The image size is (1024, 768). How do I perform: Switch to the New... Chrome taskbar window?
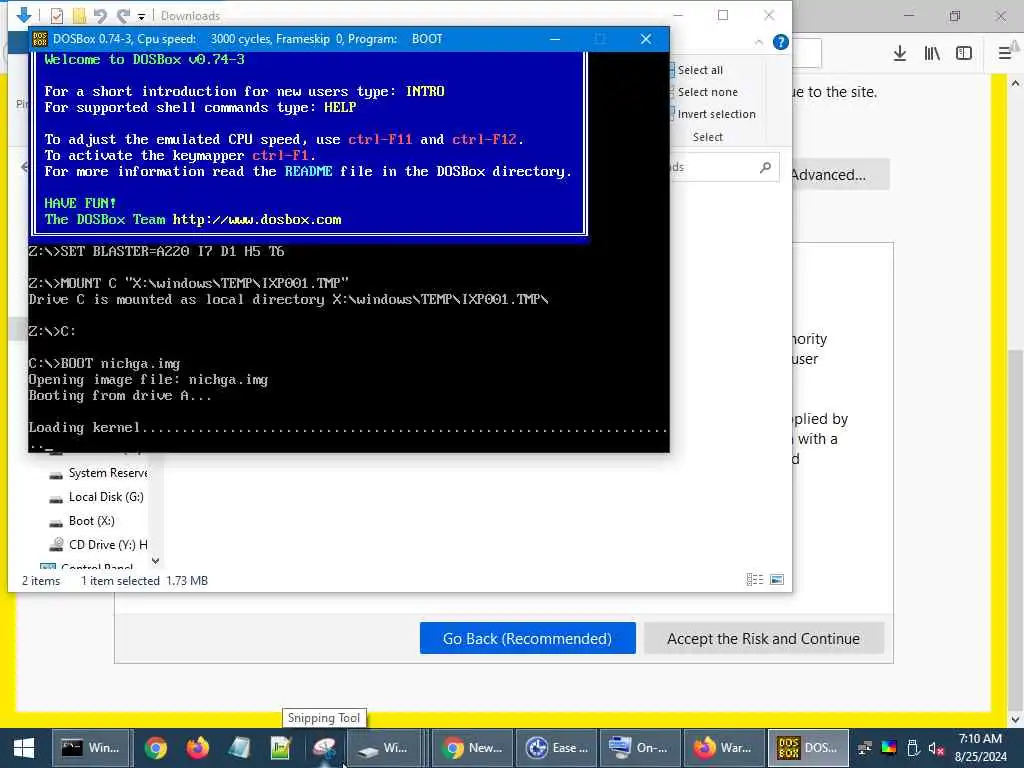coord(472,748)
